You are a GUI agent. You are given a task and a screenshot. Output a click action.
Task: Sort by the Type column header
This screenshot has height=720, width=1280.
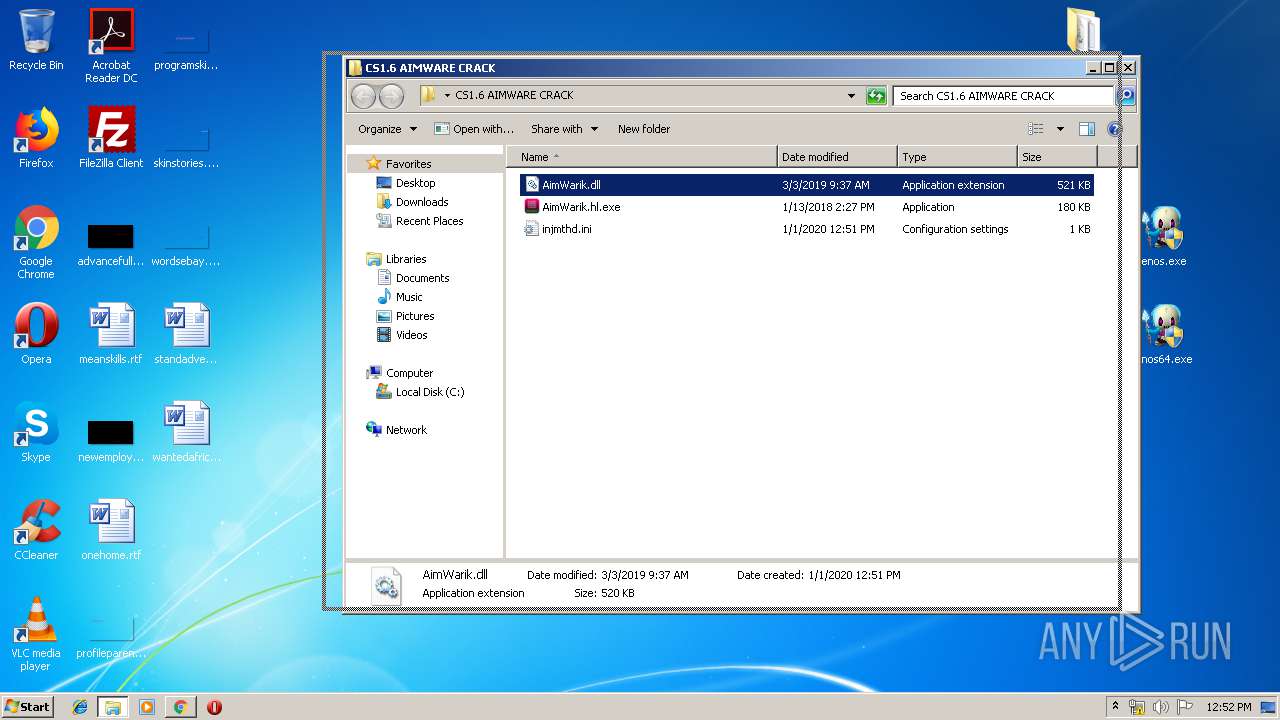tap(957, 157)
